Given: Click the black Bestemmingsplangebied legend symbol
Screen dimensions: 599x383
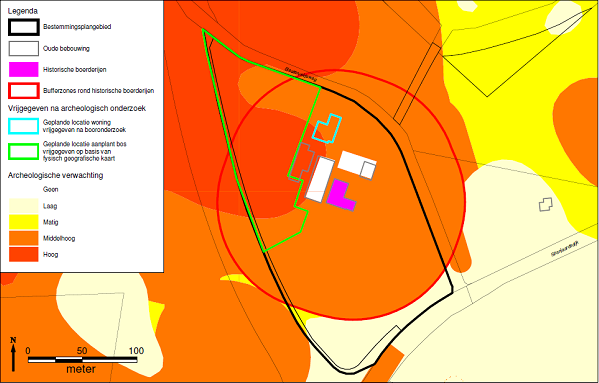Looking at the screenshot, I should coord(24,27).
